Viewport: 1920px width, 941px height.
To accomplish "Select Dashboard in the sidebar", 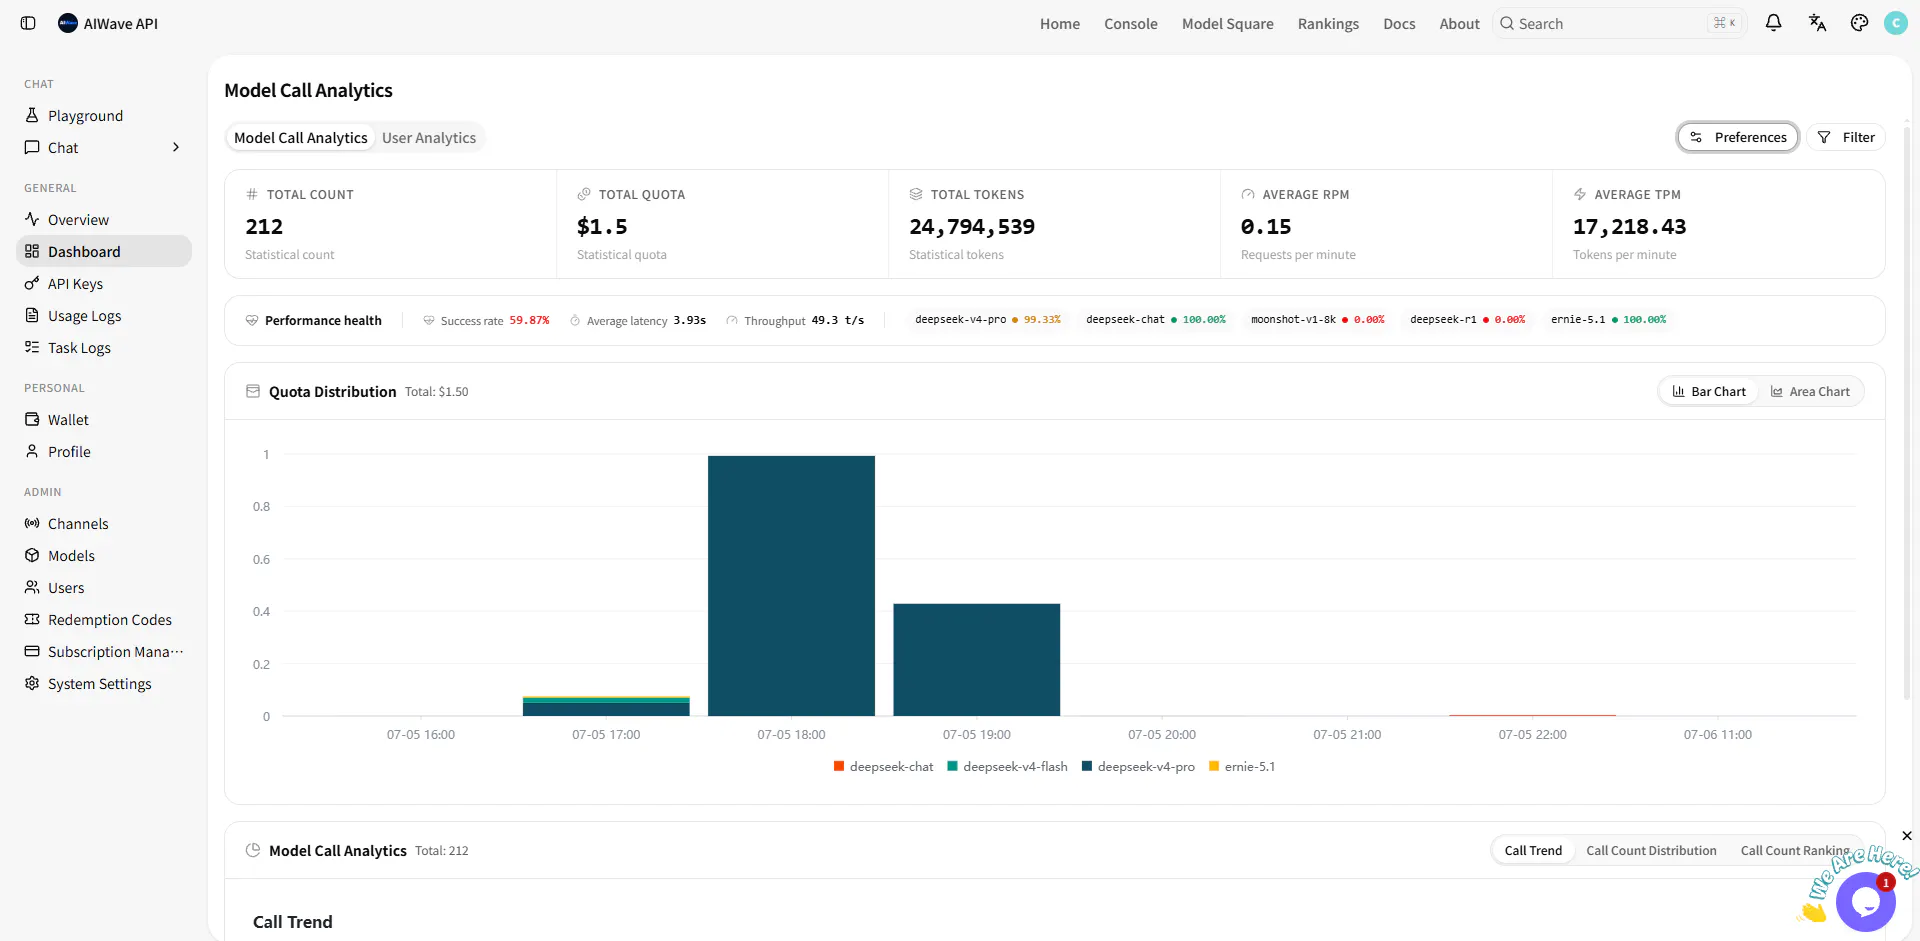I will (x=104, y=252).
